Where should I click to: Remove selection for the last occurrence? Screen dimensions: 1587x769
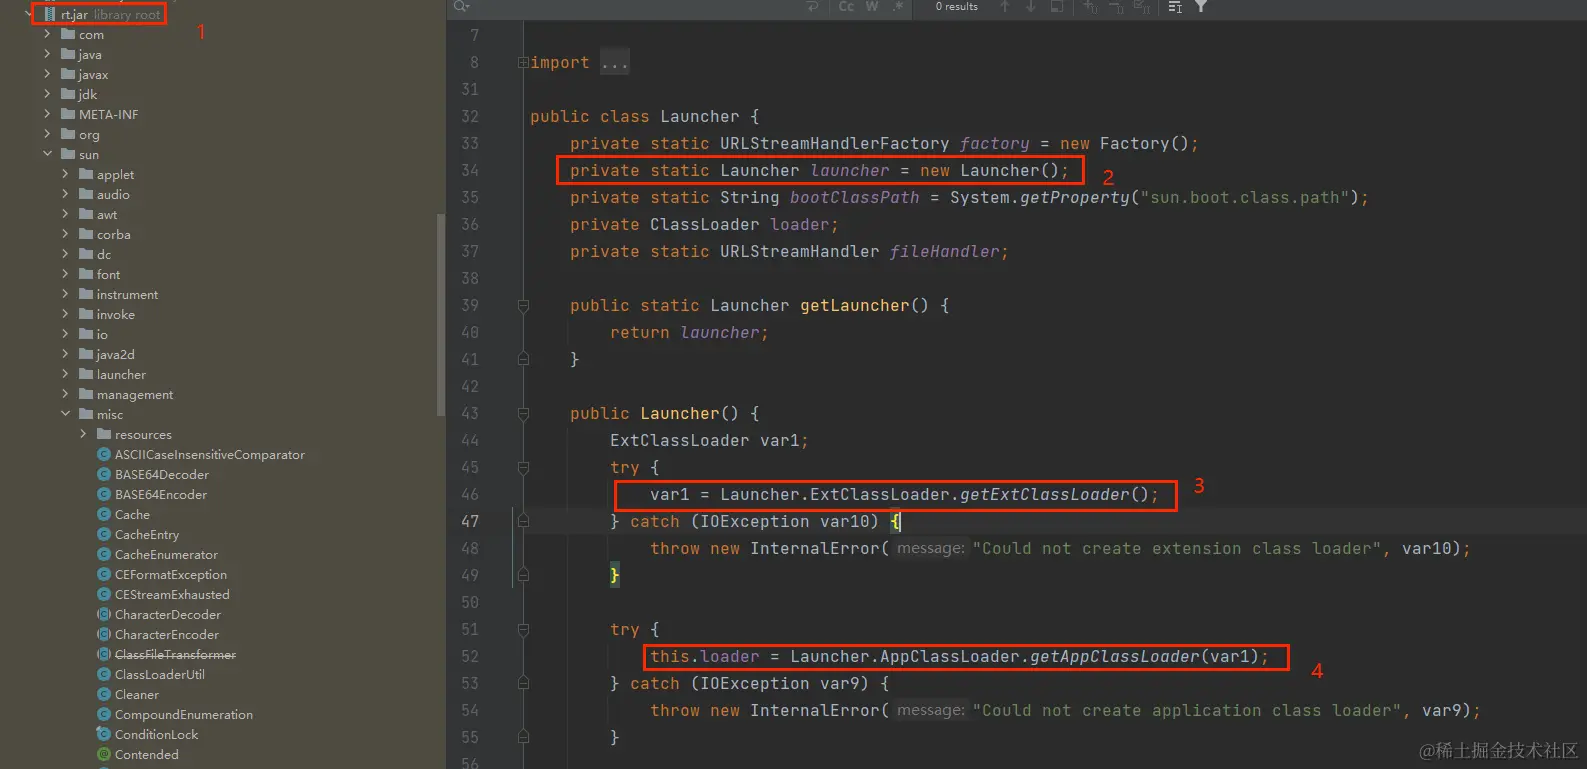click(x=1116, y=6)
